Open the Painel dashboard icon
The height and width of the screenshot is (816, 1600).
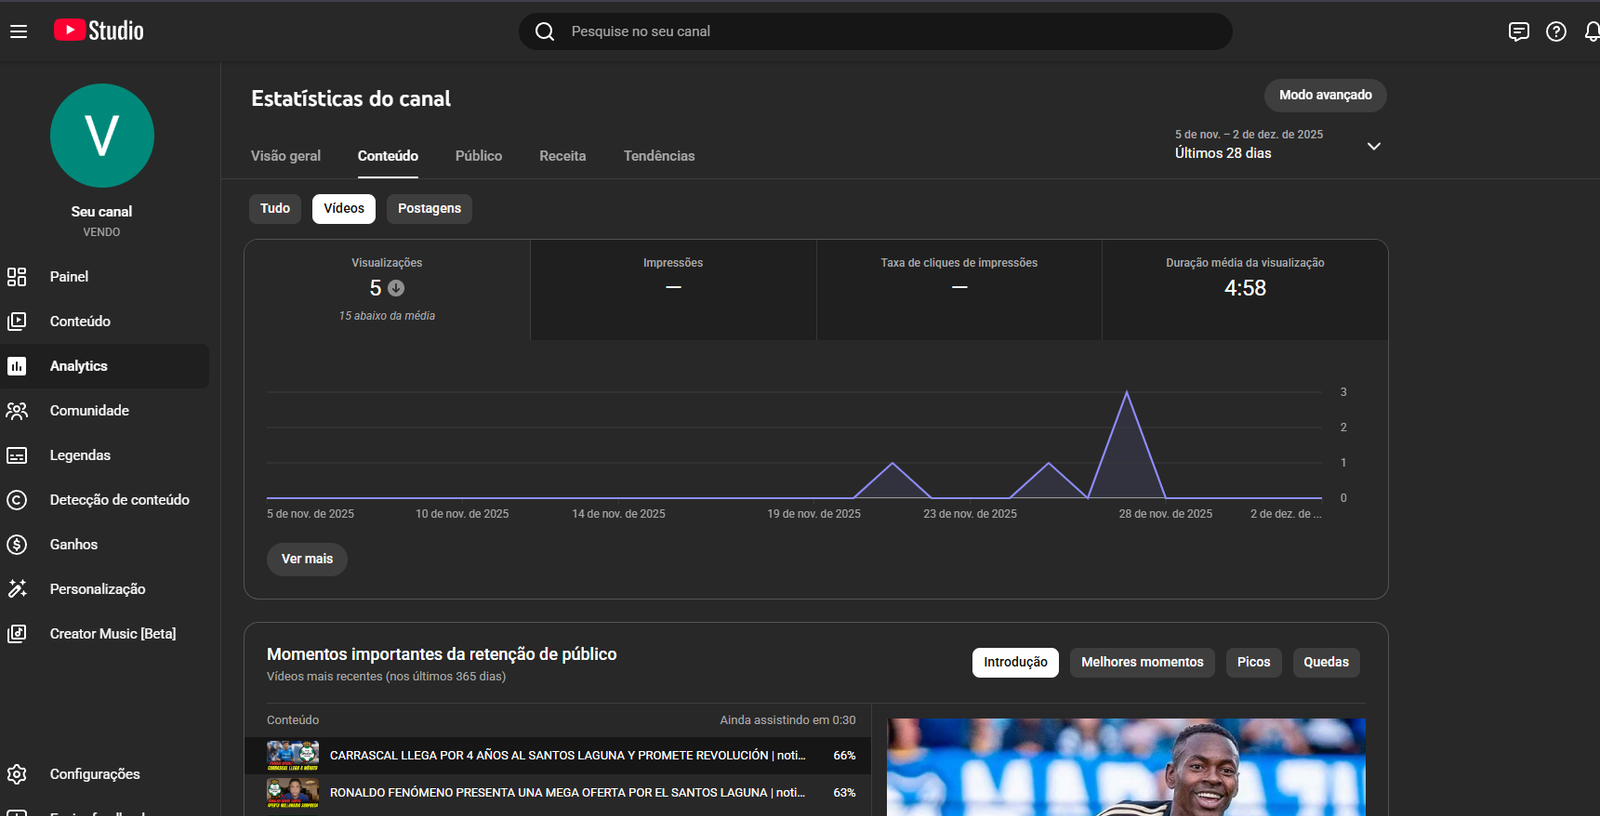point(17,277)
